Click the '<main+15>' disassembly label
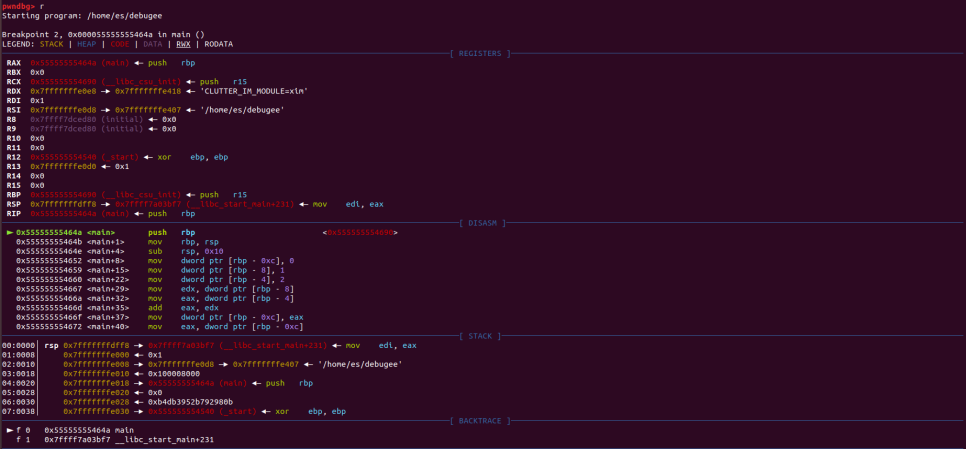This screenshot has height=449, width=966. [x=108, y=270]
